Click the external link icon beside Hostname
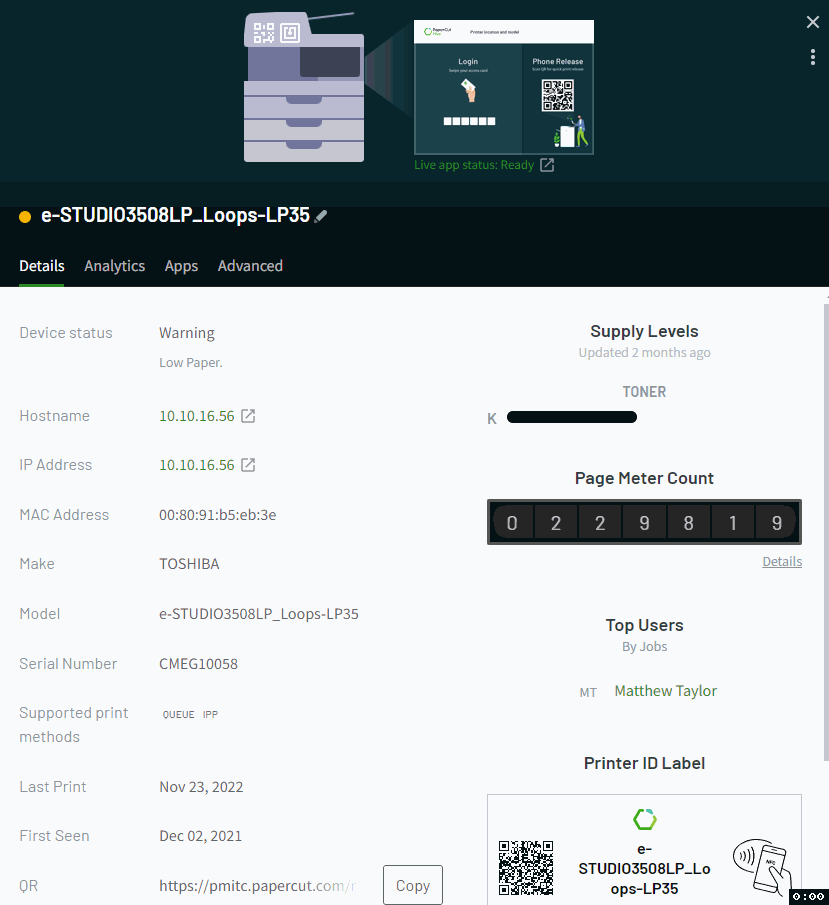 click(x=246, y=415)
